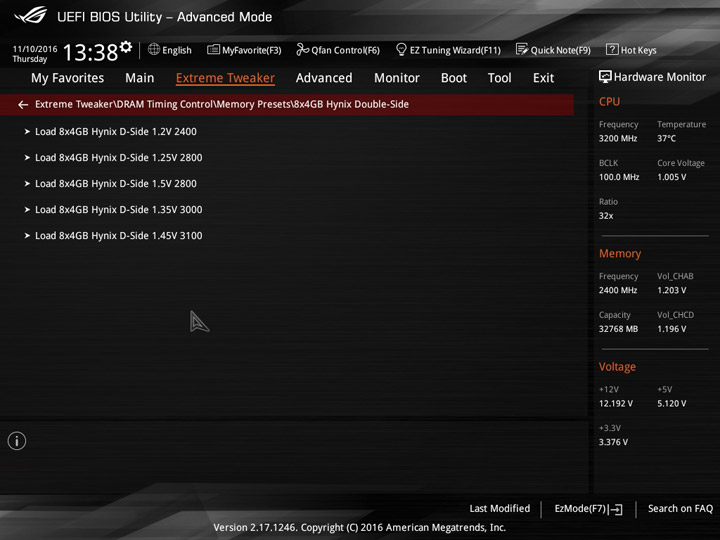This screenshot has width=720, height=540.
Task: Switch to Exit tab
Action: pos(544,78)
